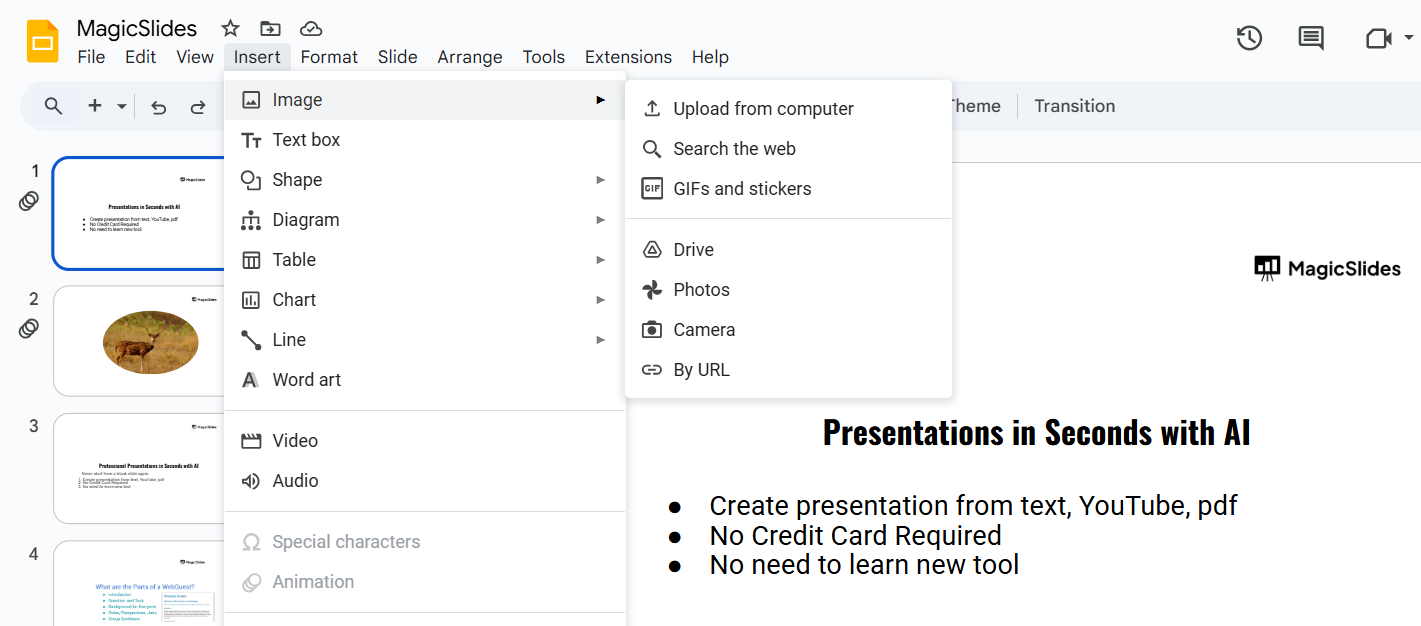The height and width of the screenshot is (626, 1421).
Task: Select the slide 2 deer thumbnail
Action: 139,341
